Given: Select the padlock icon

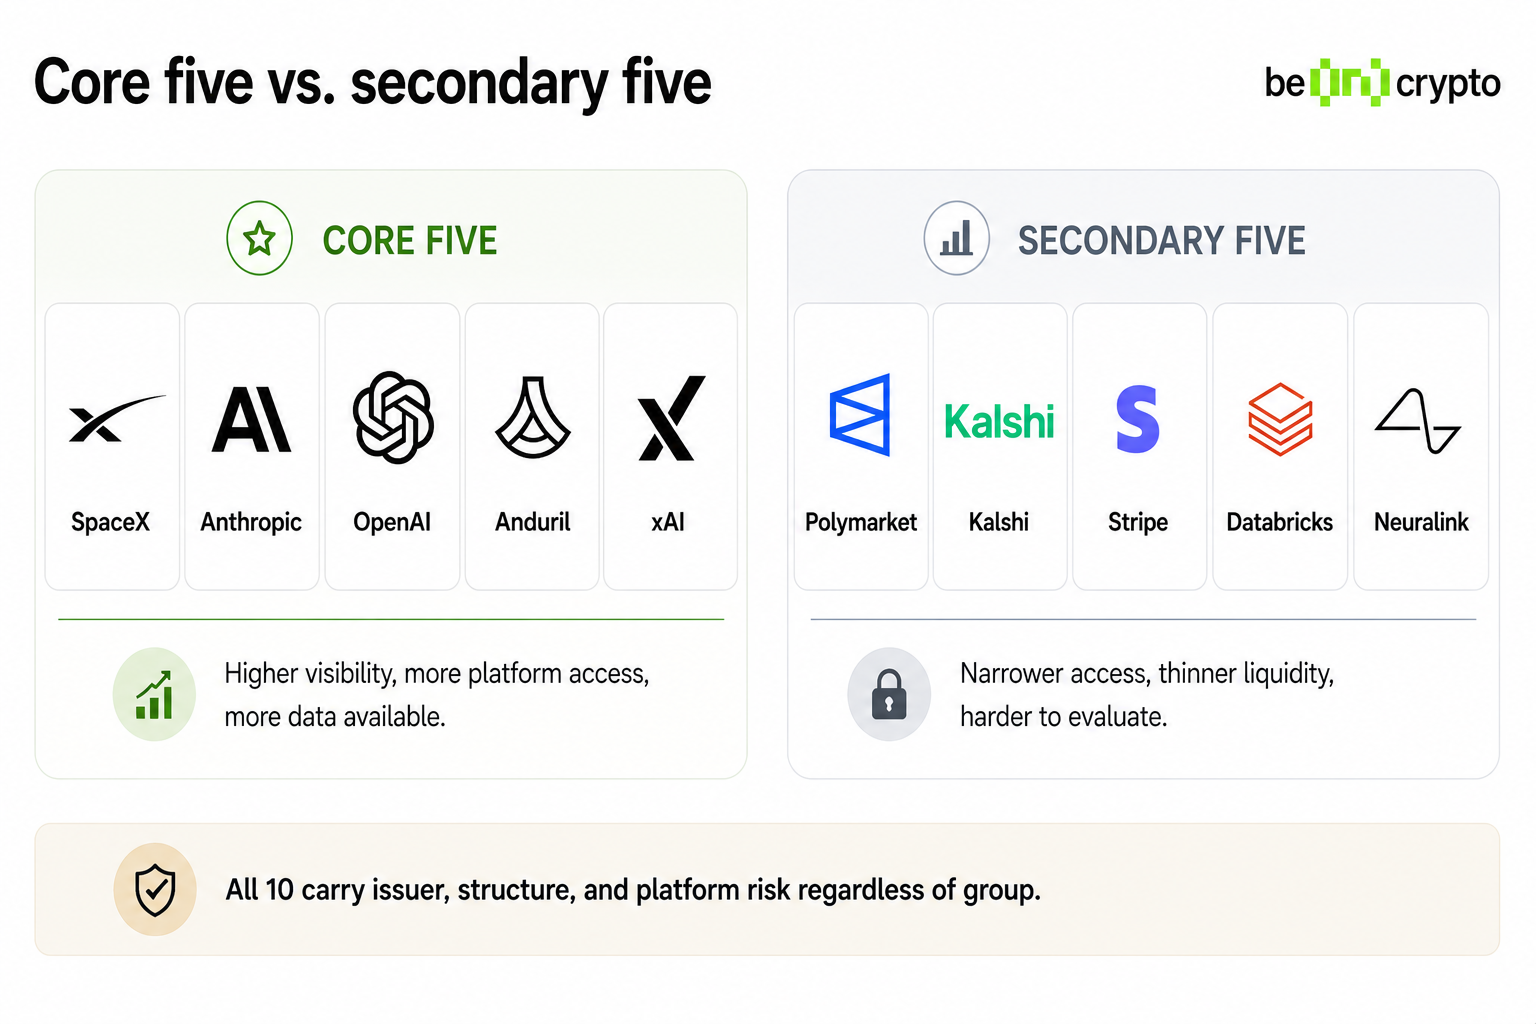Looking at the screenshot, I should (x=889, y=694).
